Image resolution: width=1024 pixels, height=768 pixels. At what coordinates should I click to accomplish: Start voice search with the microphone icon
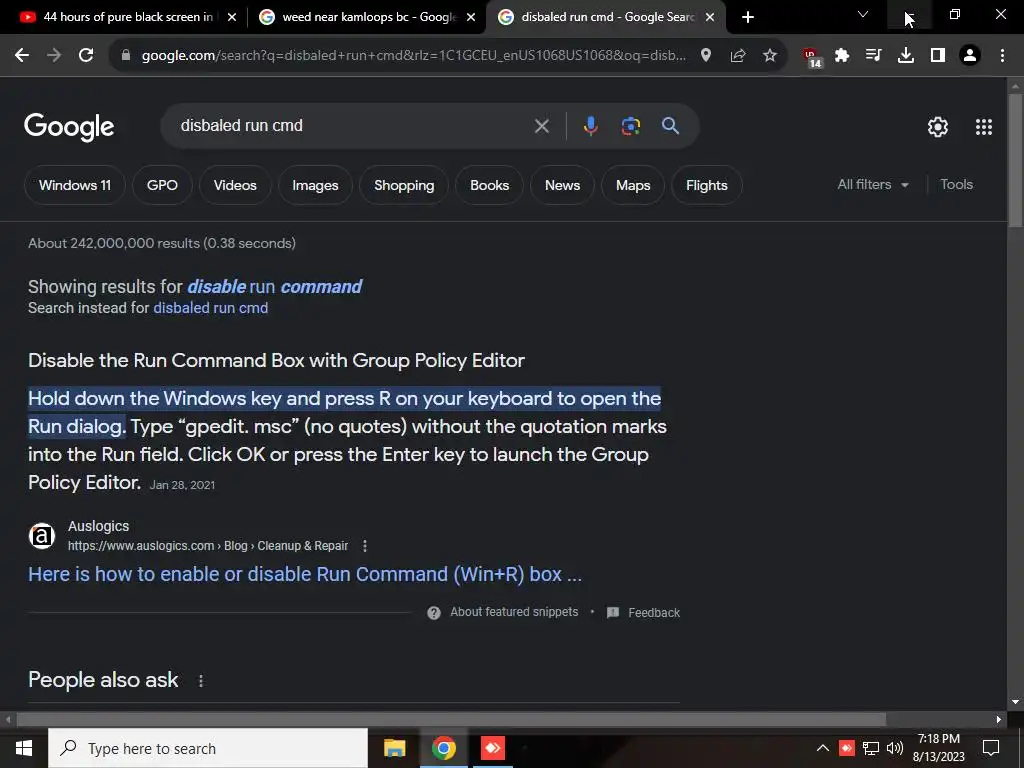(590, 126)
